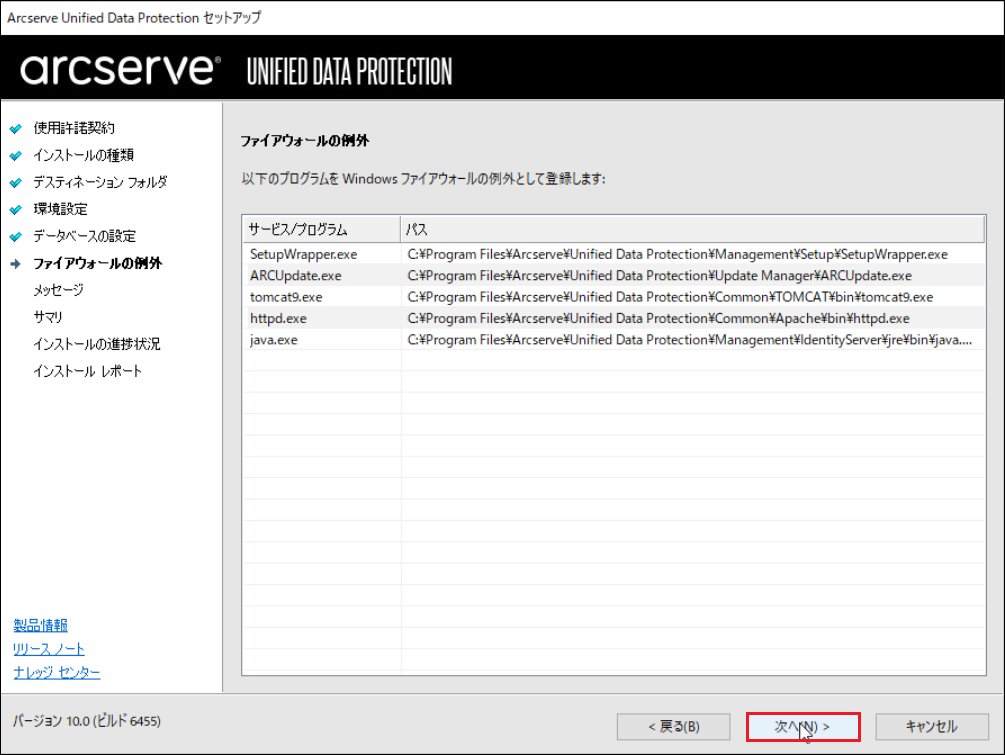Select the ARCUpdate.exe row

[x=613, y=276]
